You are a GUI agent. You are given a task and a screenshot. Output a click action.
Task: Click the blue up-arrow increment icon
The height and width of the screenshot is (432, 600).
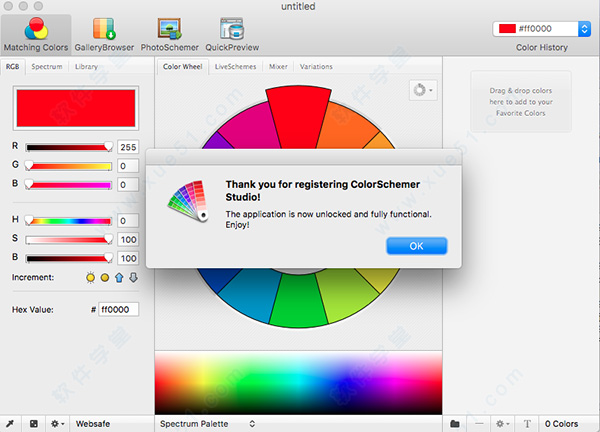click(119, 277)
